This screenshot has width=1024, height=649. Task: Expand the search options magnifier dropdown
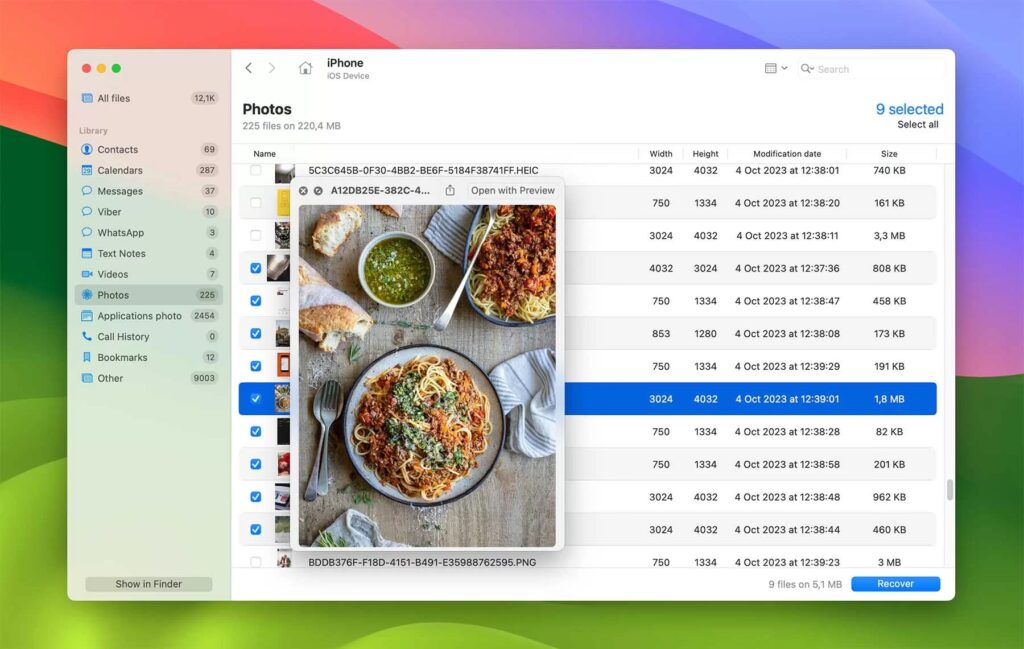click(x=807, y=69)
